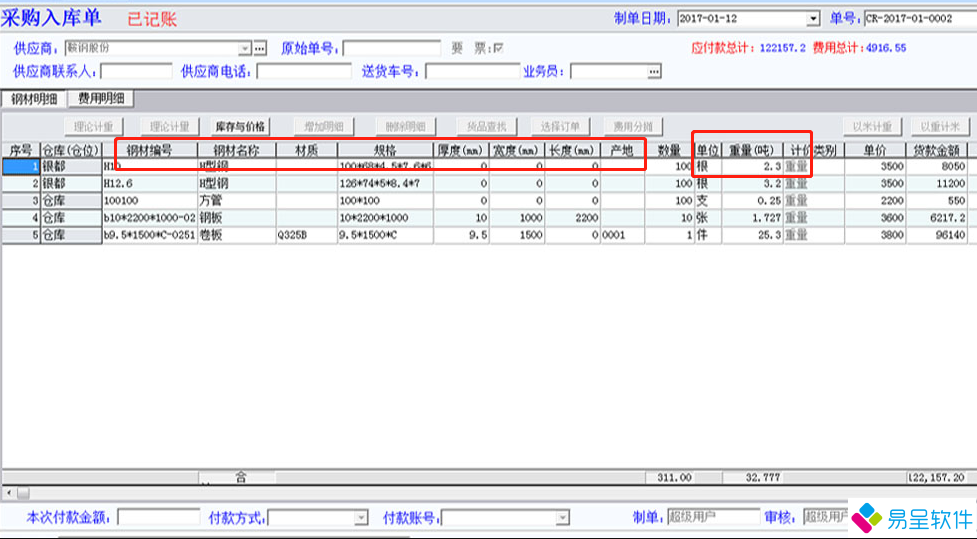Click the 单号 field CR-2017-01-0002

click(x=920, y=19)
